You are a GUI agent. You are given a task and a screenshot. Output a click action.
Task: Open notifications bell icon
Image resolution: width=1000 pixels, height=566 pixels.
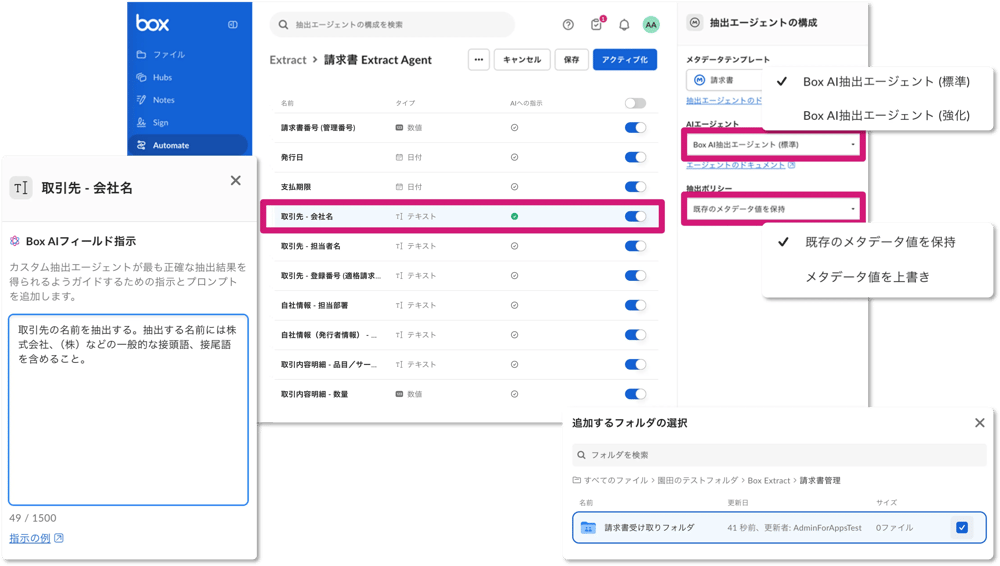click(624, 25)
